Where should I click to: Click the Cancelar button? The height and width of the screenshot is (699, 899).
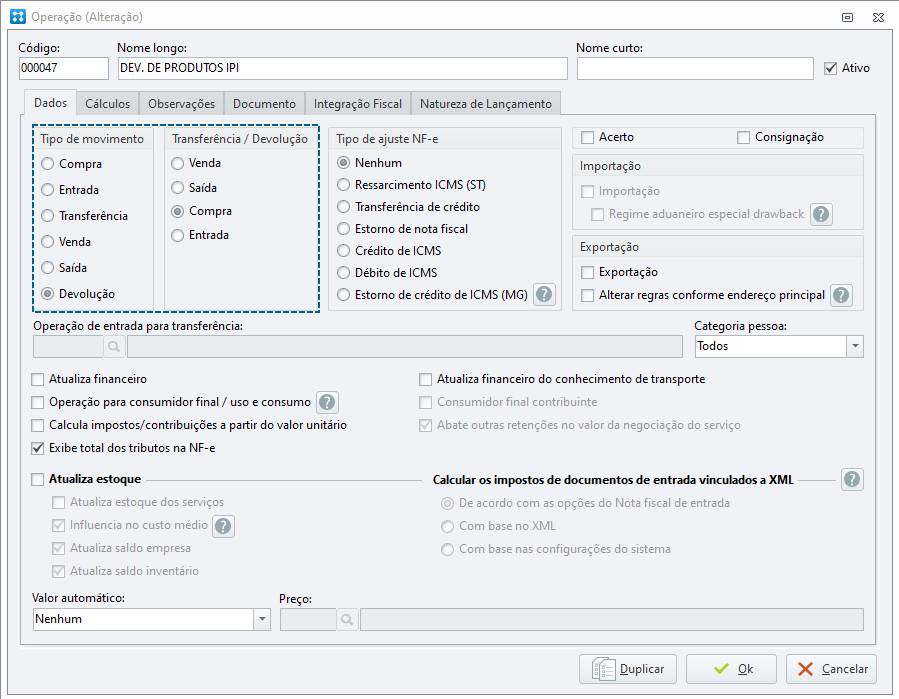tap(831, 669)
